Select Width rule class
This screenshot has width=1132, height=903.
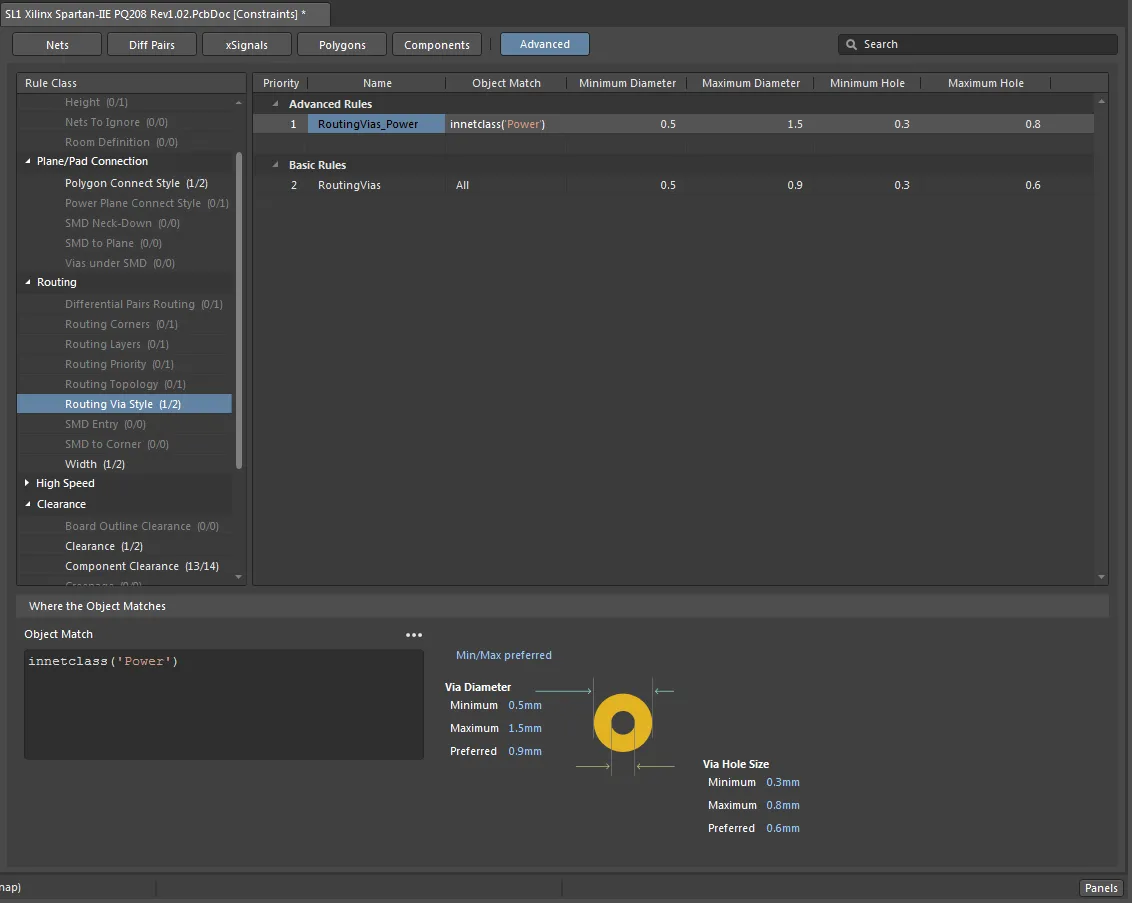(95, 464)
